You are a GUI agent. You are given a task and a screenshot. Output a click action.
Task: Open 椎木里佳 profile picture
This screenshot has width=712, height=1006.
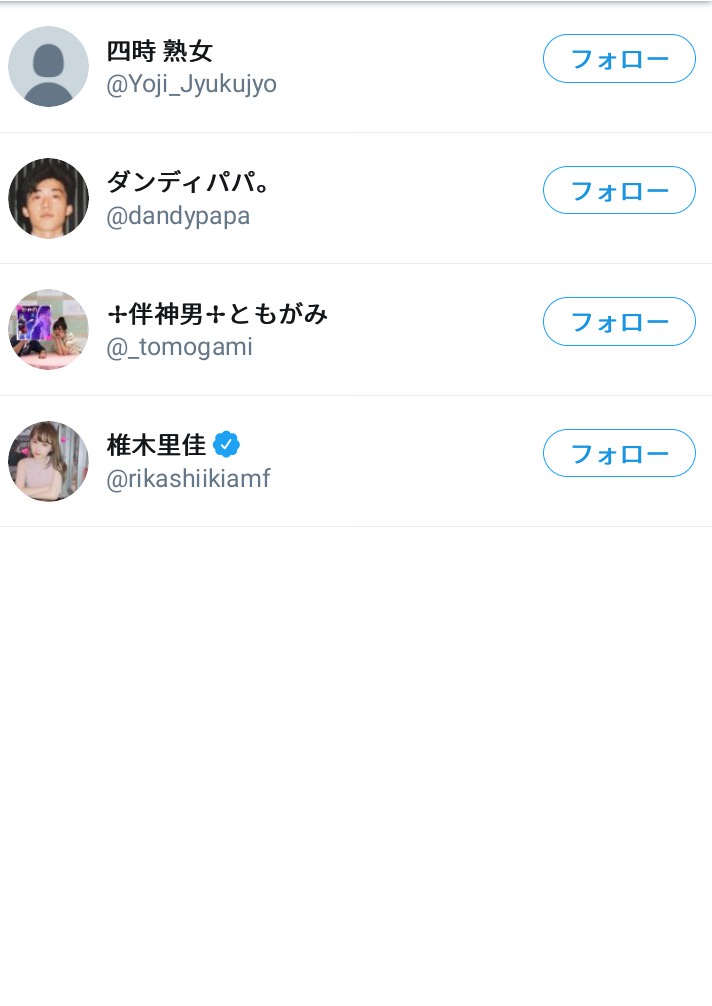tap(48, 461)
